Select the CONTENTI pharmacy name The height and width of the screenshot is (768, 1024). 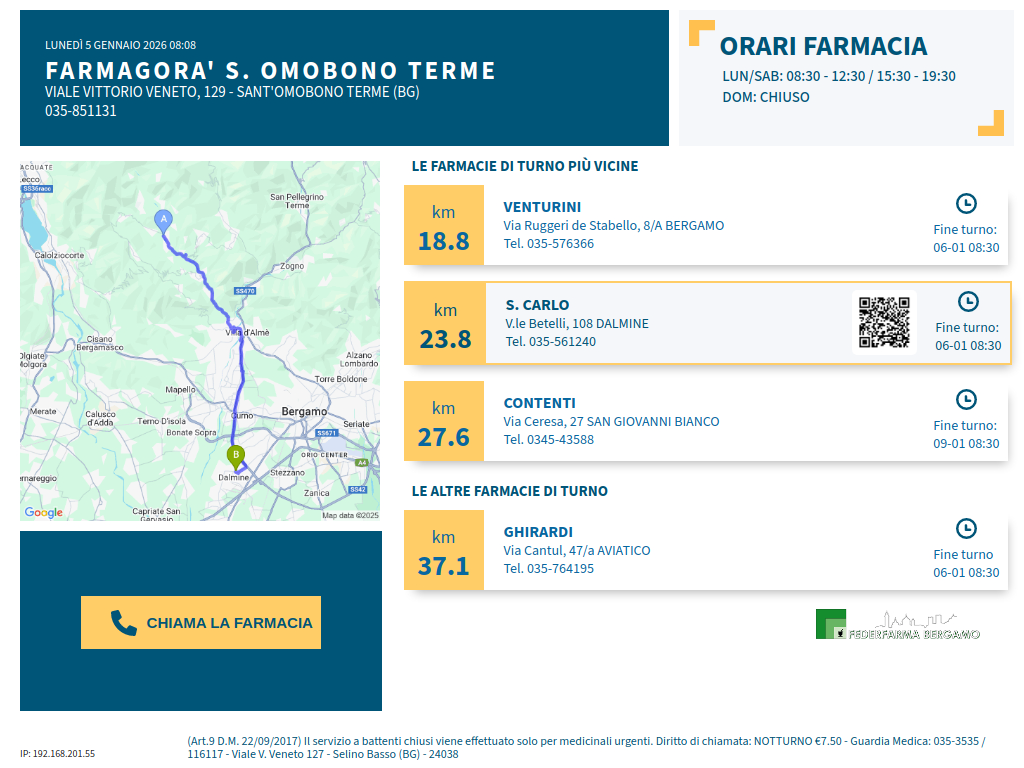coord(539,403)
